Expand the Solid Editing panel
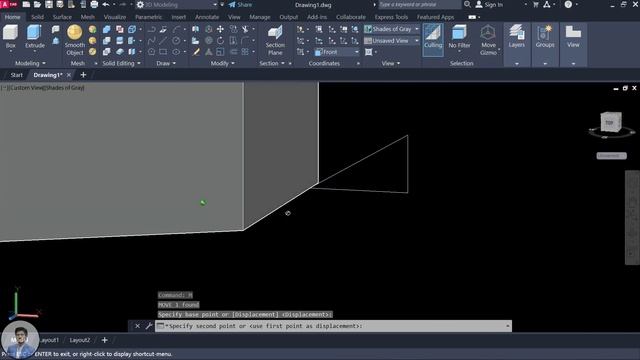This screenshot has width=640, height=360. click(121, 63)
